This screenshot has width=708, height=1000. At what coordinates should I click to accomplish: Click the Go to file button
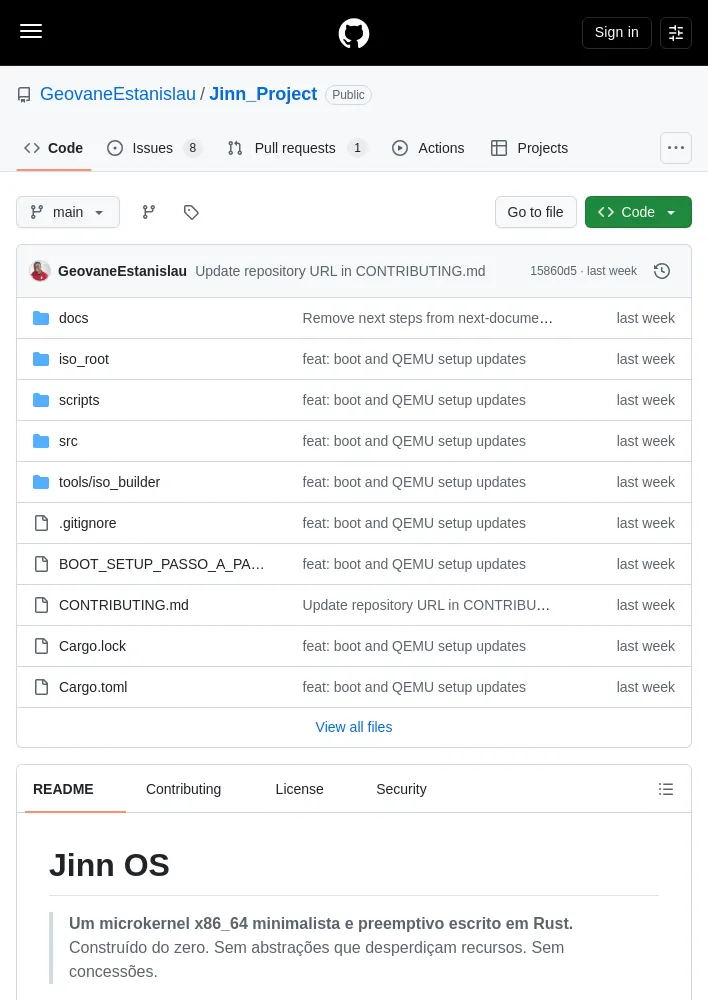click(536, 212)
